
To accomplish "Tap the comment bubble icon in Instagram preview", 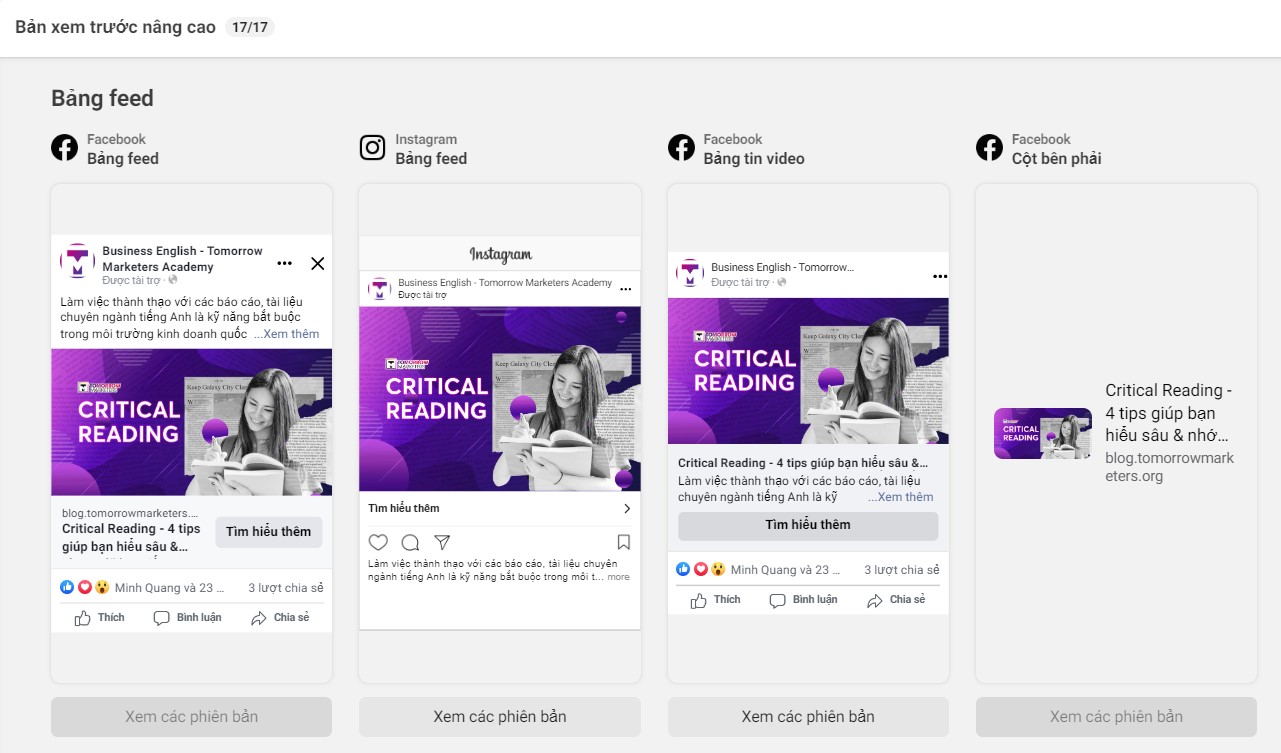I will pos(410,543).
